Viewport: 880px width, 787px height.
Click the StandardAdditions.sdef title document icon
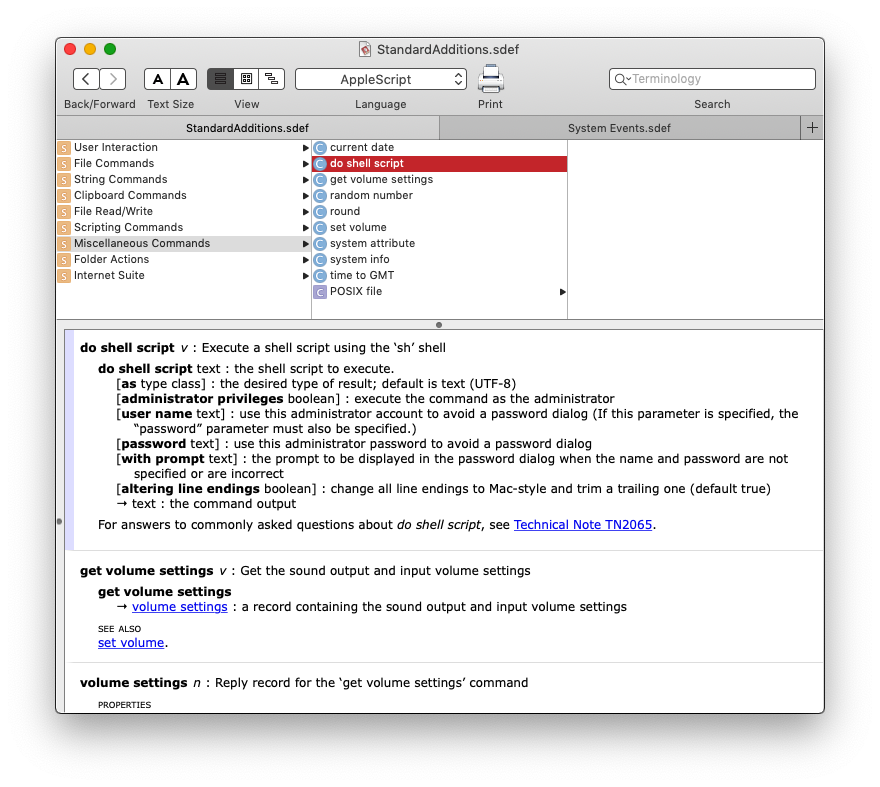pyautogui.click(x=365, y=49)
